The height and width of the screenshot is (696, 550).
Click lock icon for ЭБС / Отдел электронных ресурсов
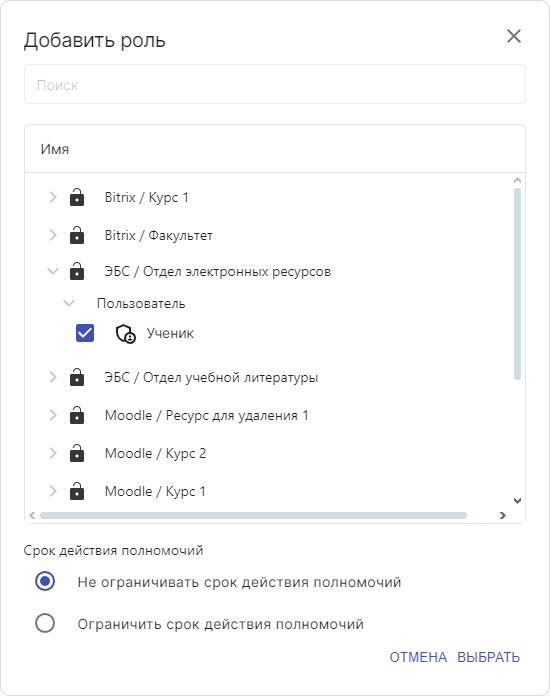coord(77,271)
